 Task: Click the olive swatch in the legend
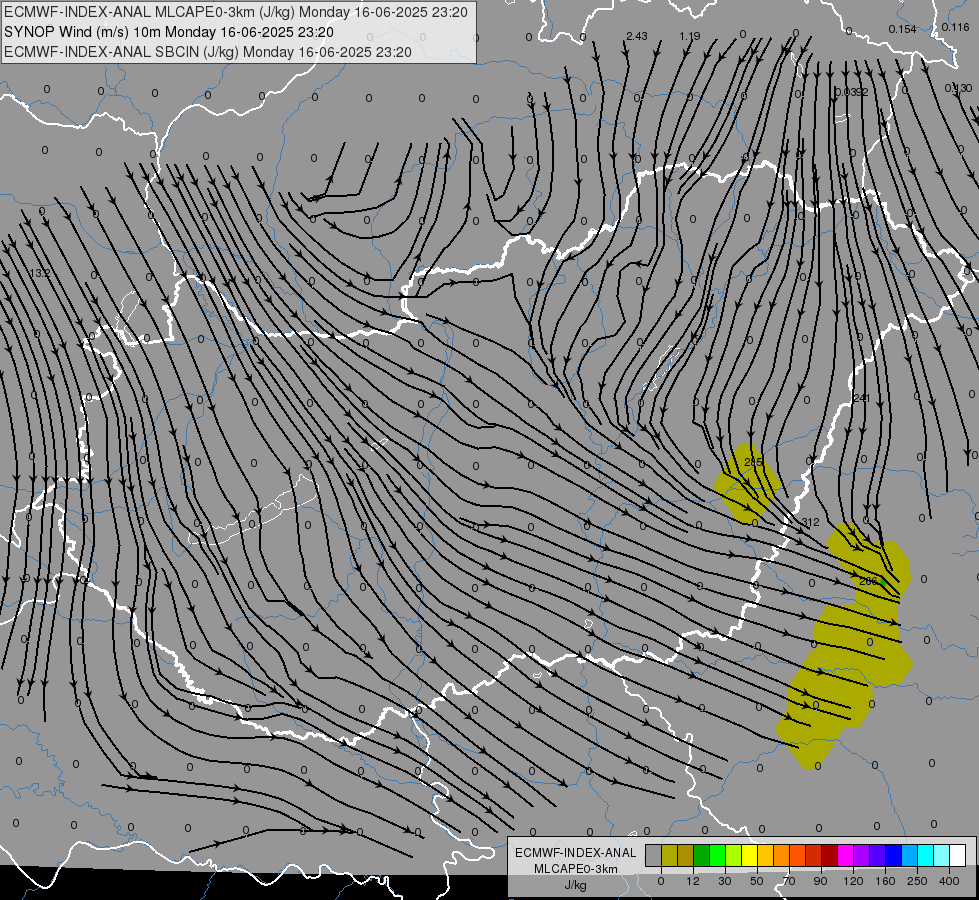pyautogui.click(x=669, y=855)
